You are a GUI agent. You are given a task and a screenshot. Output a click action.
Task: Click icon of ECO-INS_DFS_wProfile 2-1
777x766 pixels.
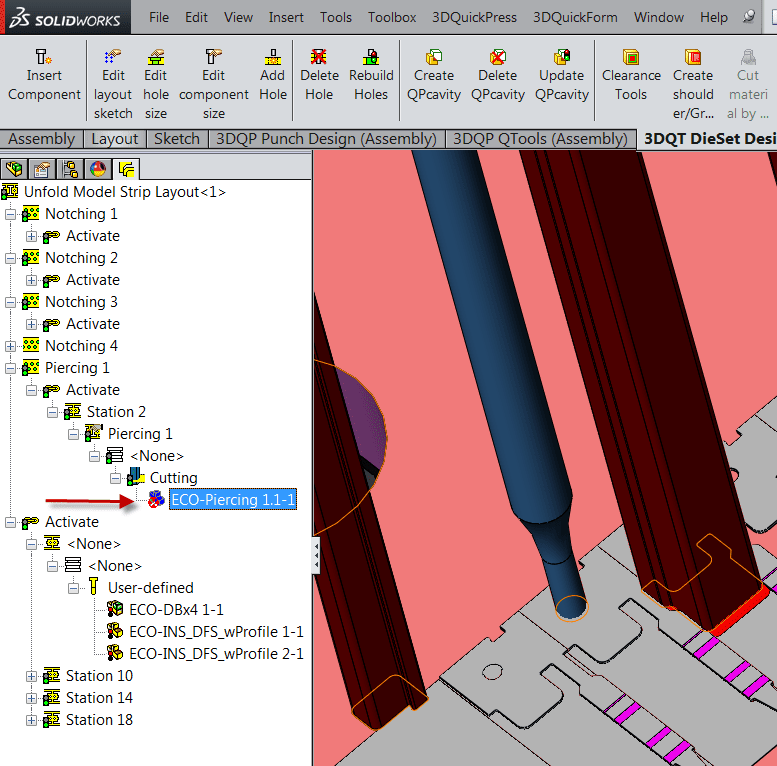[x=115, y=653]
